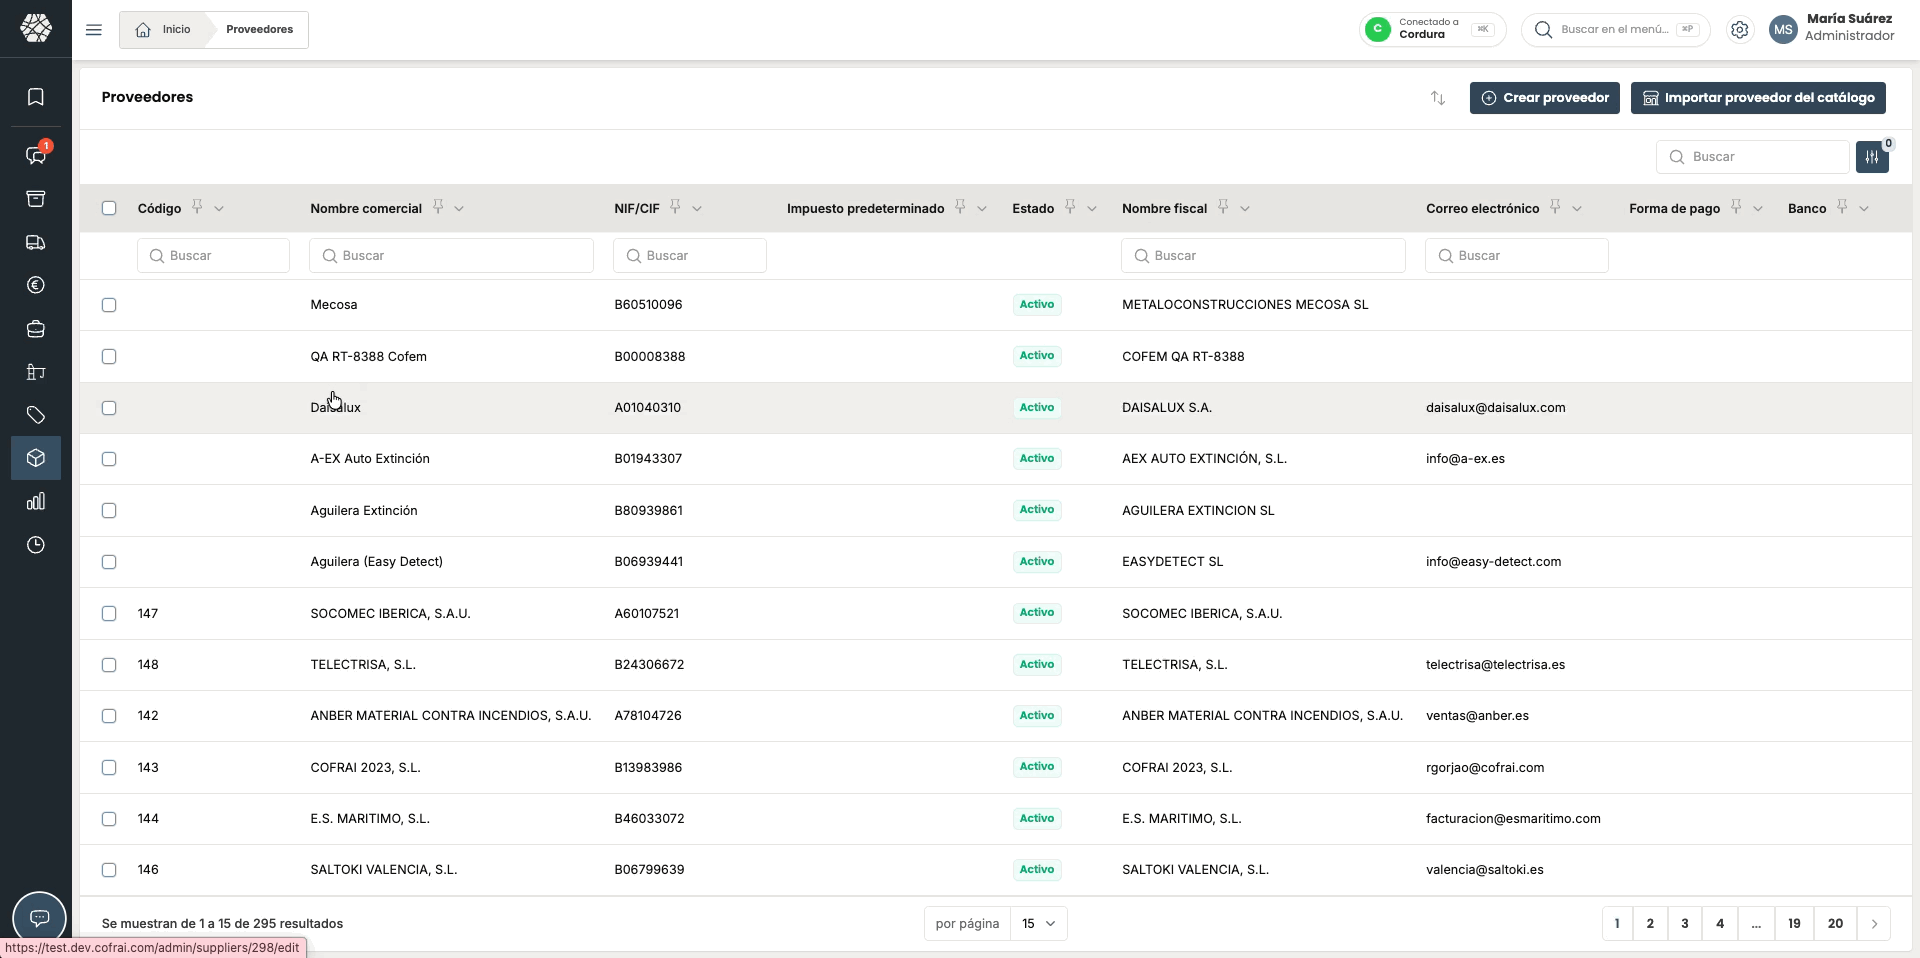
Task: Check the Mecosa row checkbox
Action: 109,305
